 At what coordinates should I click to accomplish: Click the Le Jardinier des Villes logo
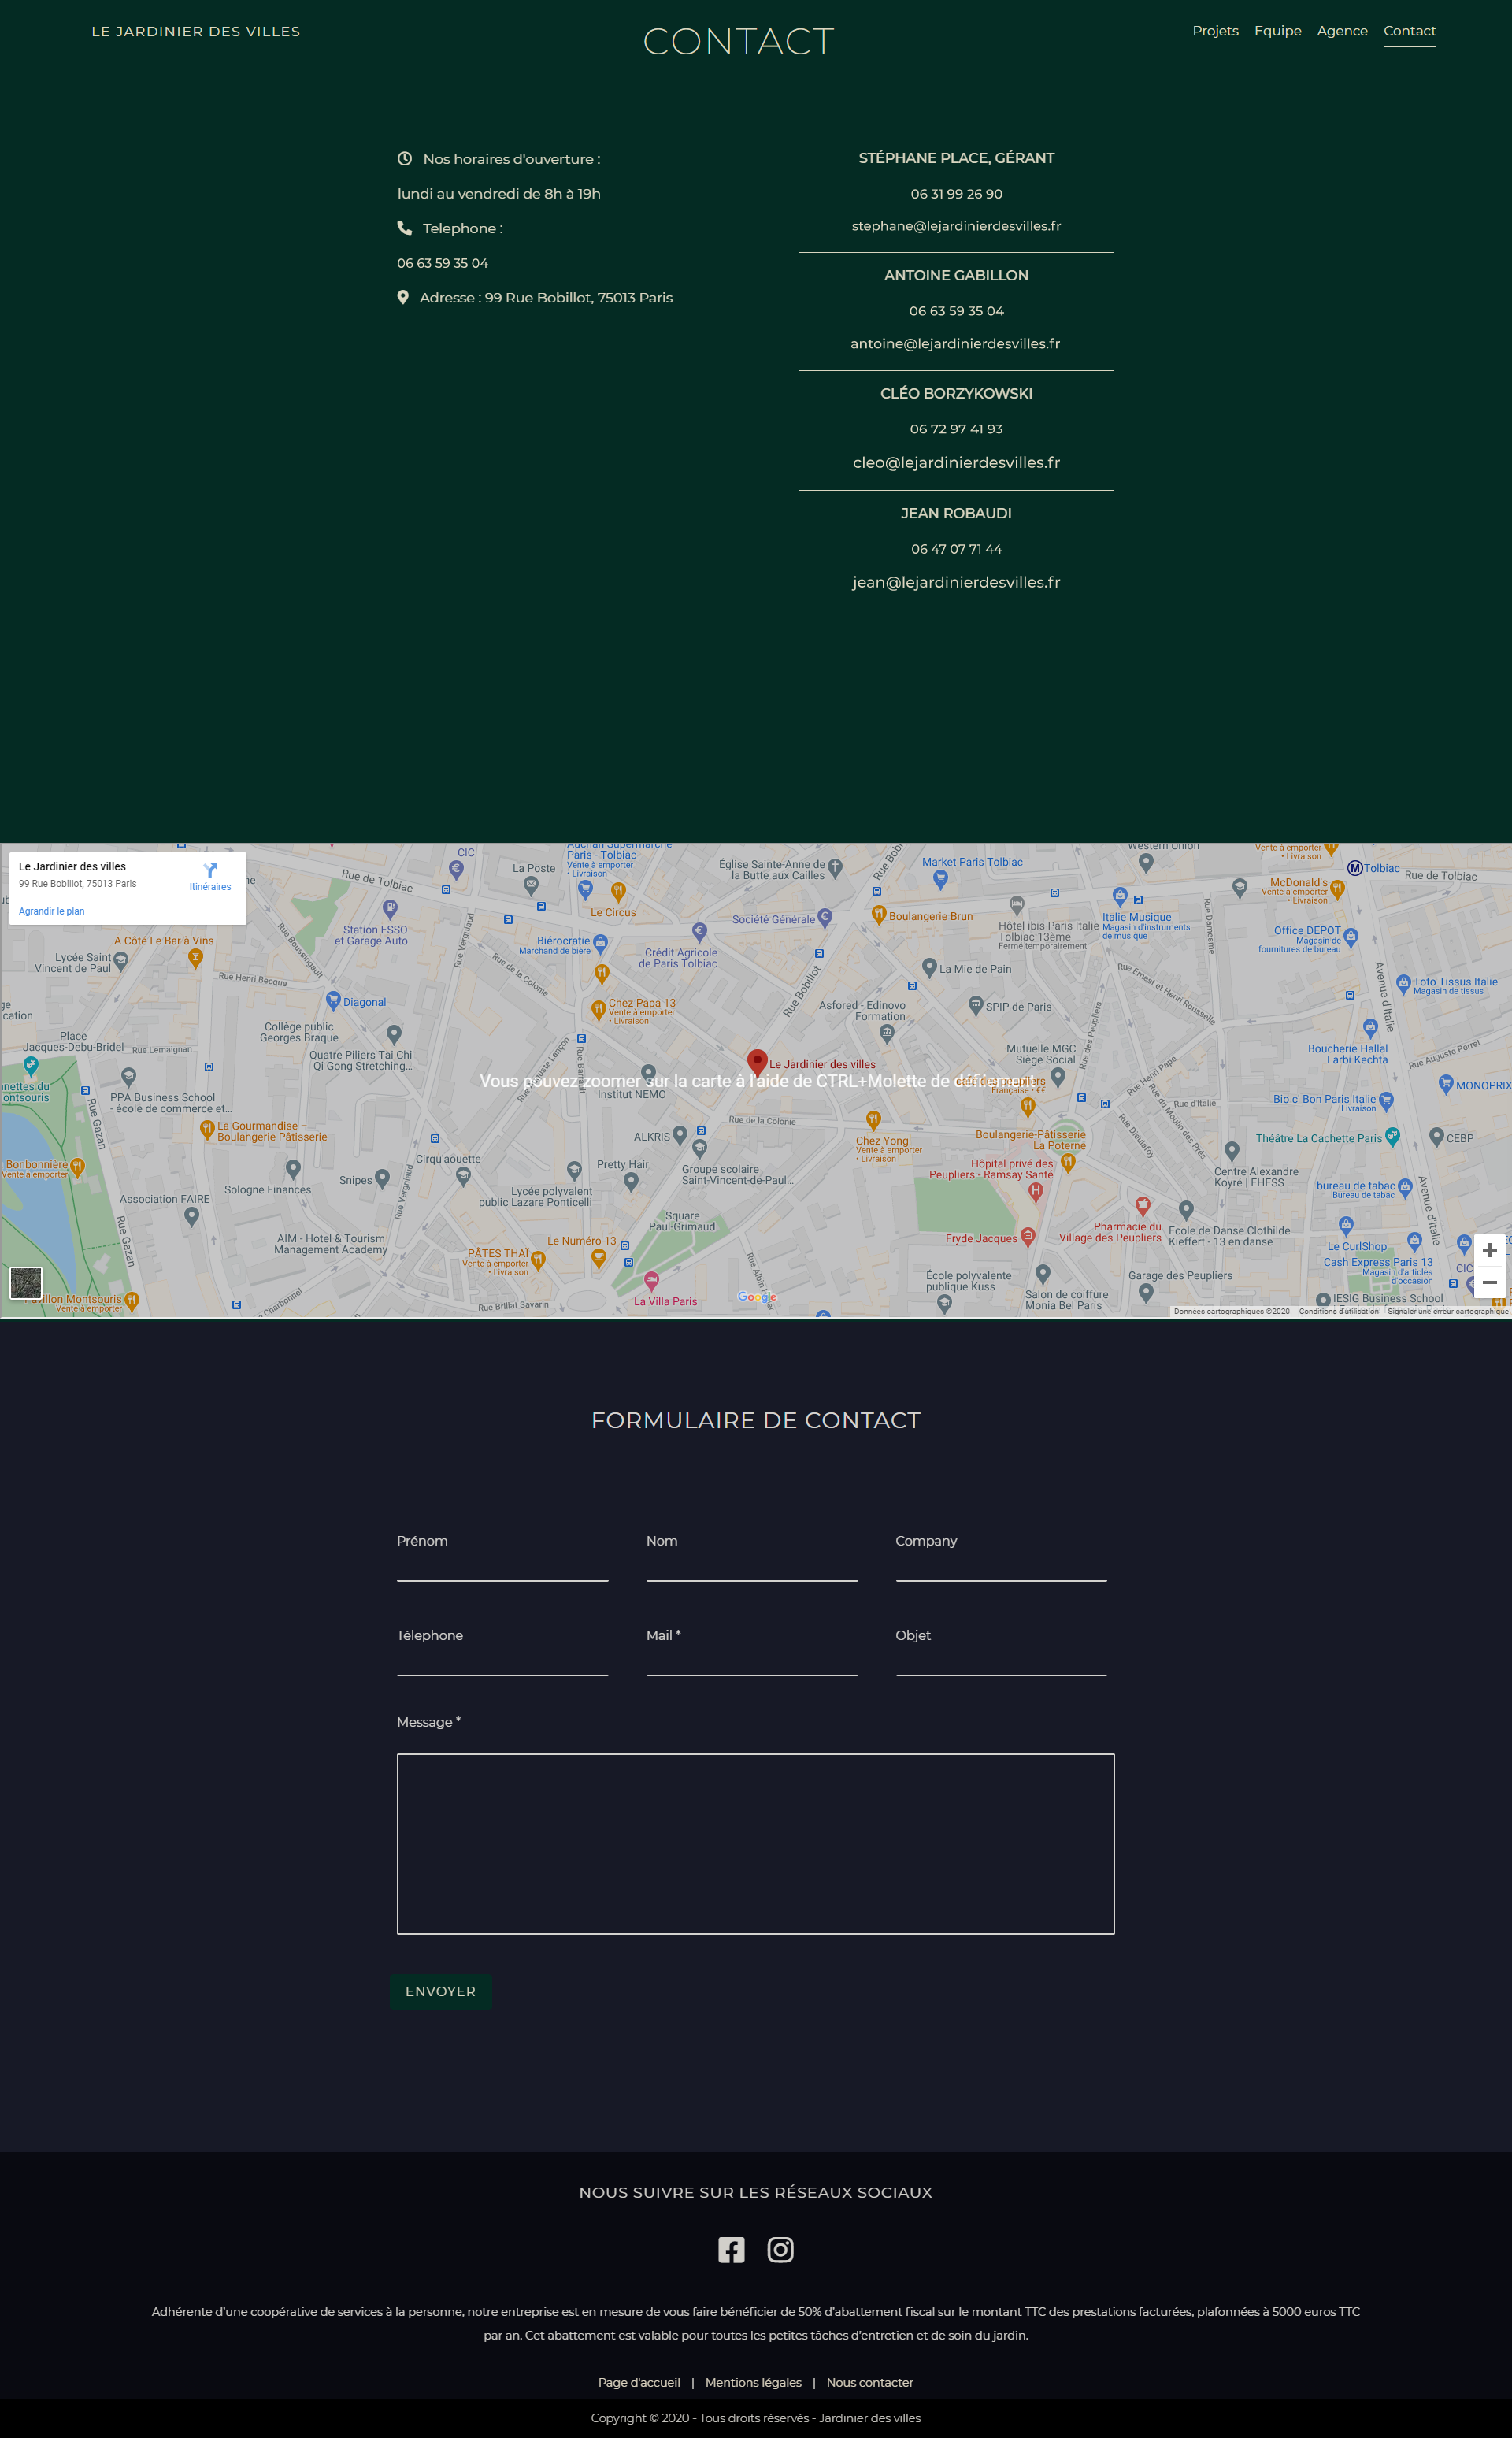196,32
